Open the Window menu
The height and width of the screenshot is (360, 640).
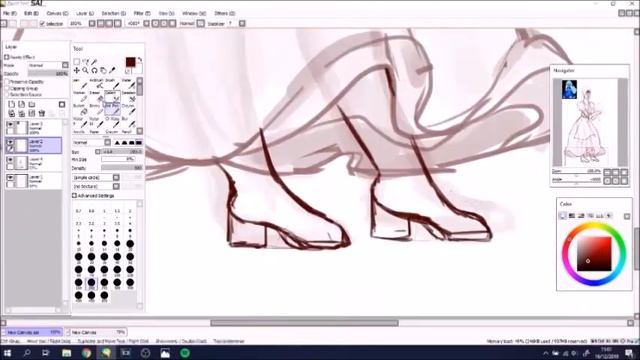point(194,13)
